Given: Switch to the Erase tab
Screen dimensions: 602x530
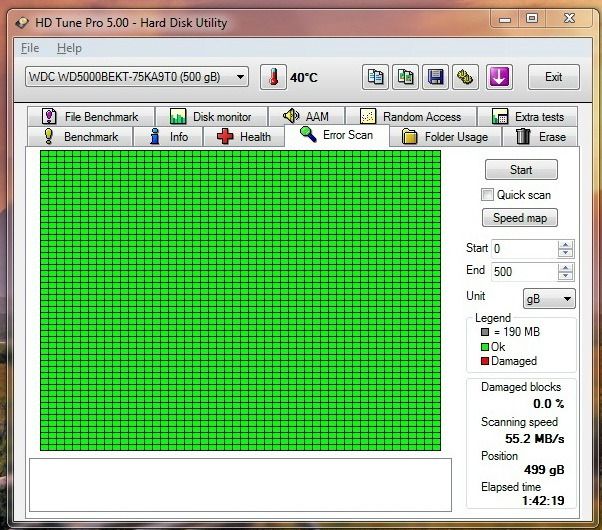Looking at the screenshot, I should [x=540, y=137].
